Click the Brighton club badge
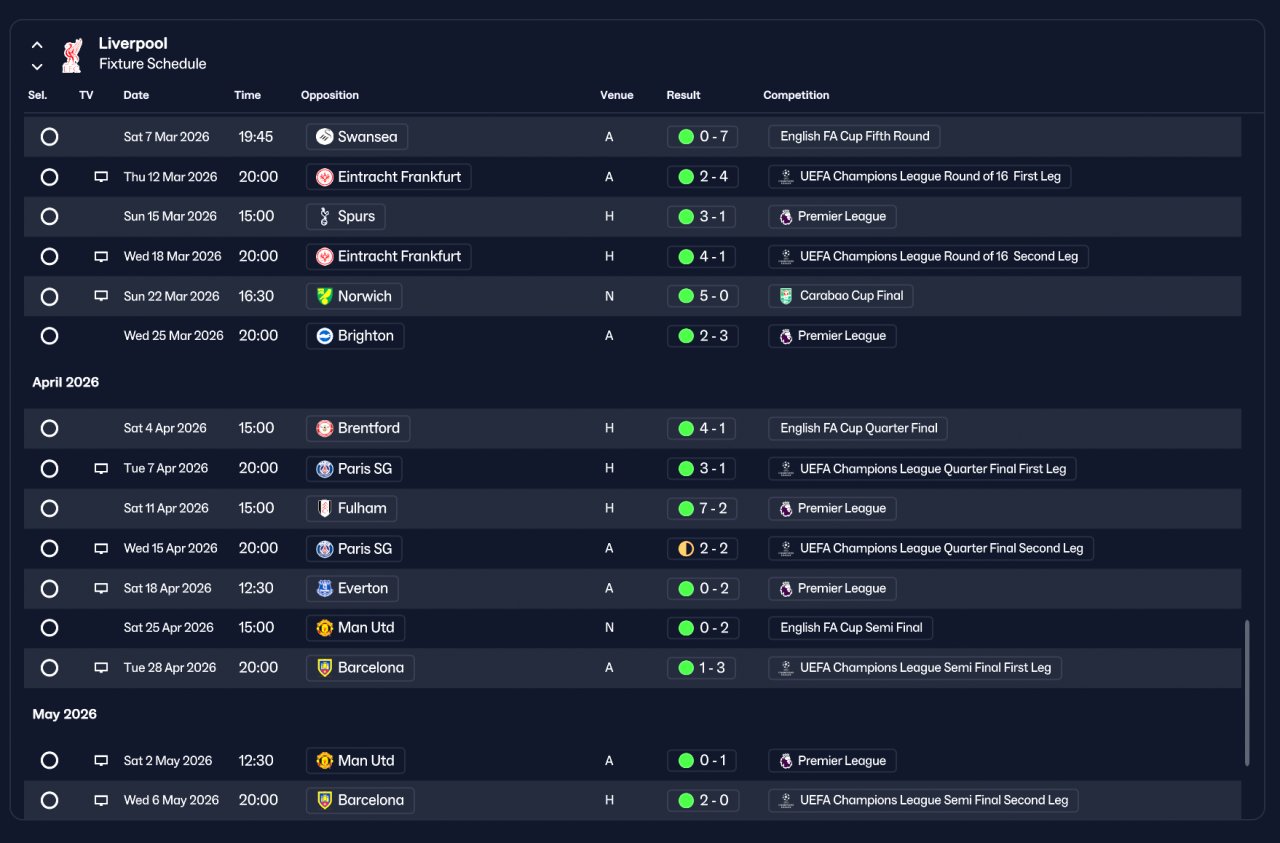1280x843 pixels. click(324, 336)
